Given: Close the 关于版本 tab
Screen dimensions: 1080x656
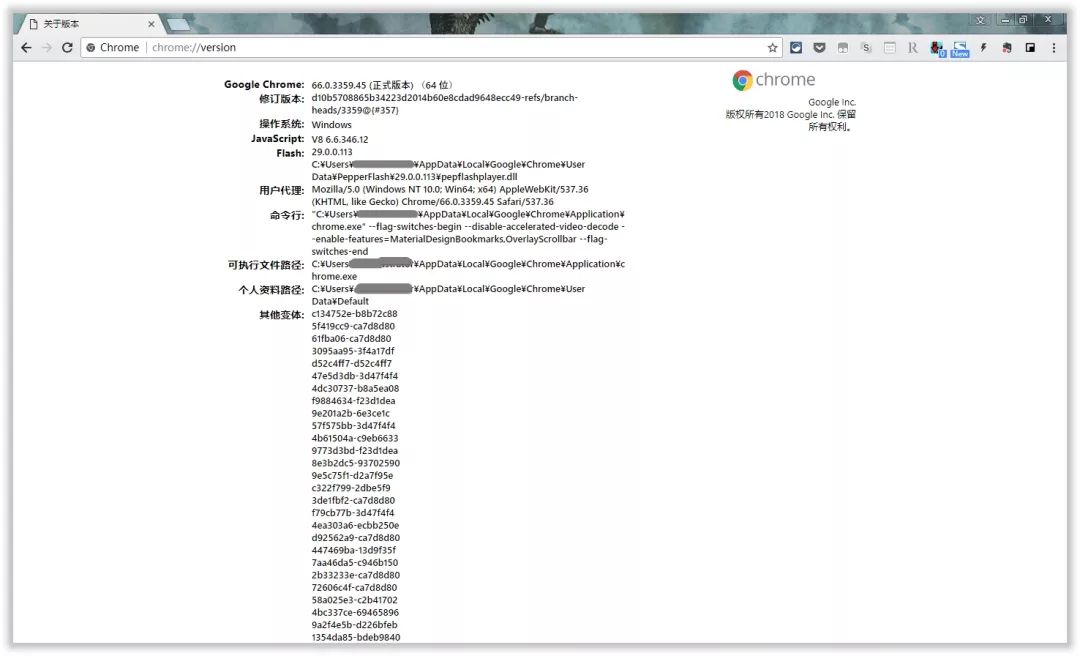Looking at the screenshot, I should tap(151, 24).
